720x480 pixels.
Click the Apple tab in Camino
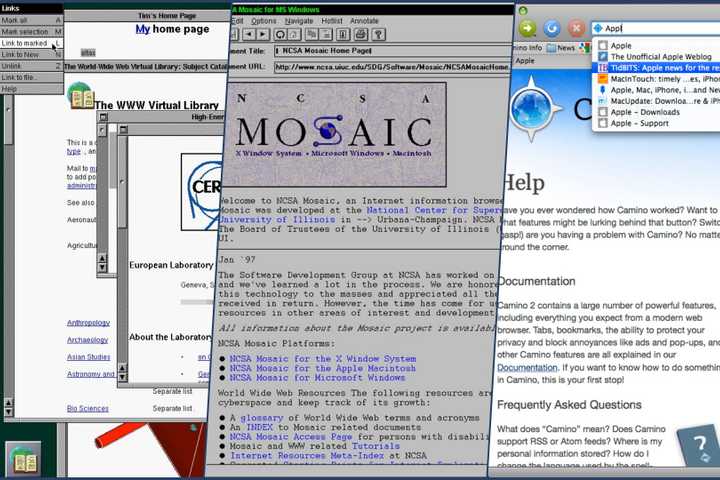coord(525,61)
